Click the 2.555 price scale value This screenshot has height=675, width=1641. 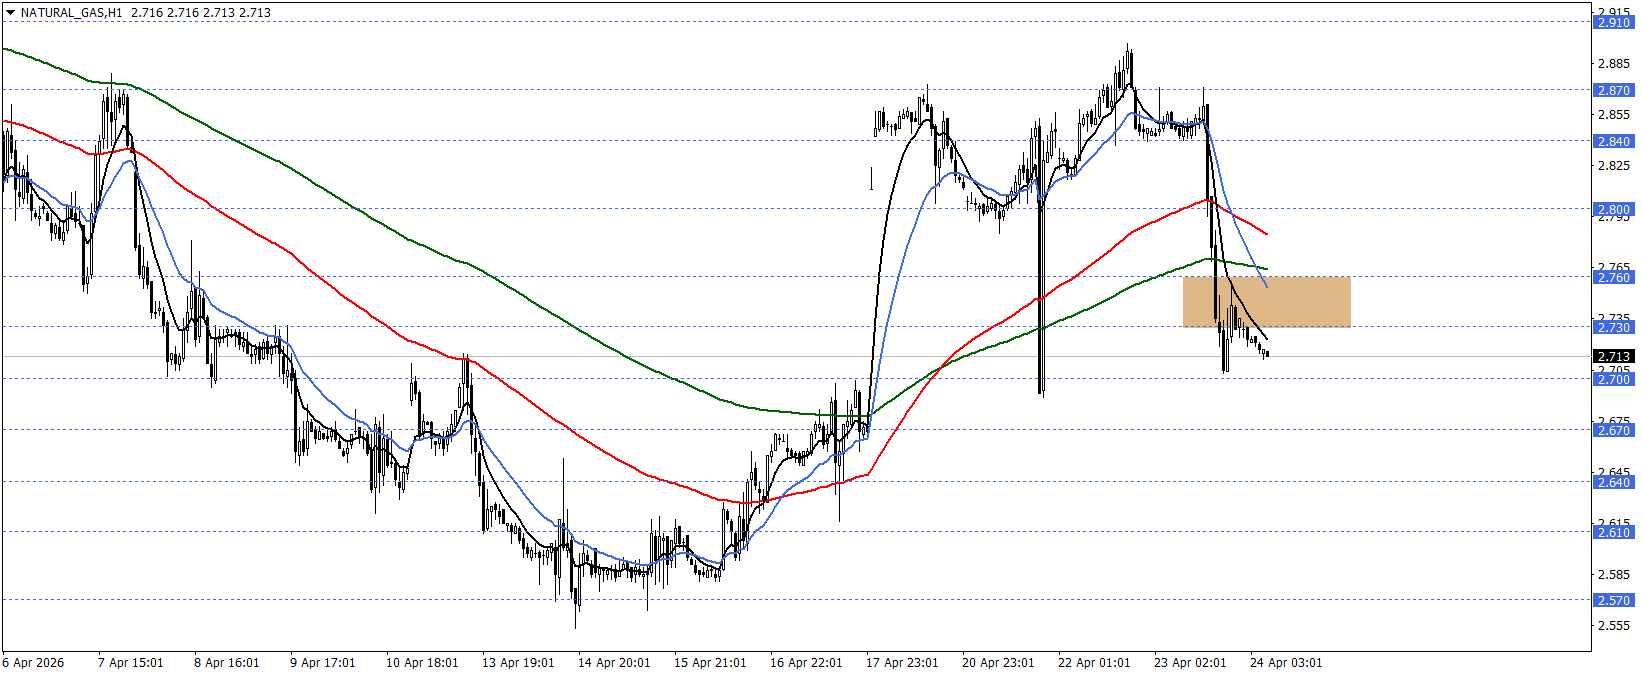(1614, 625)
